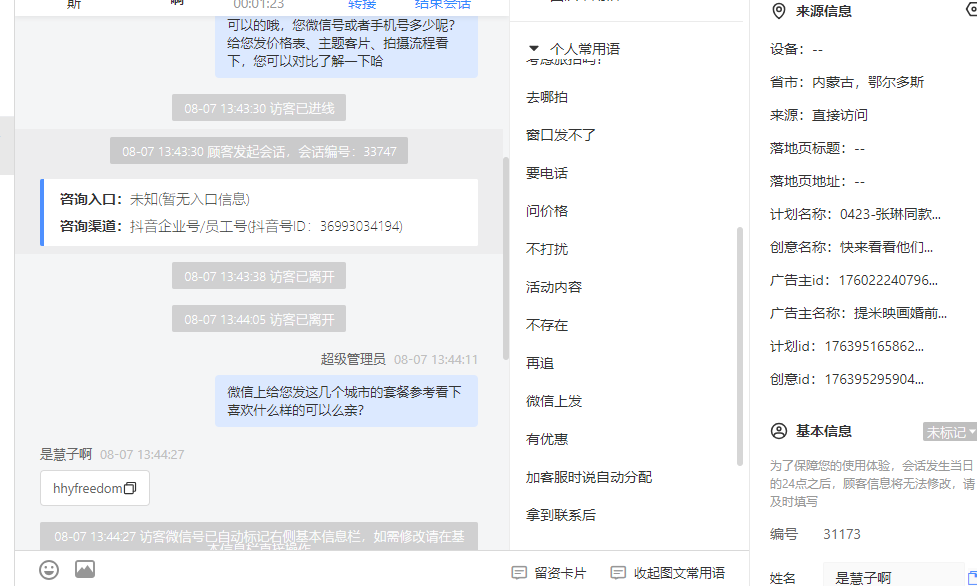
Task: Click the 广告主id value
Action: coord(888,281)
